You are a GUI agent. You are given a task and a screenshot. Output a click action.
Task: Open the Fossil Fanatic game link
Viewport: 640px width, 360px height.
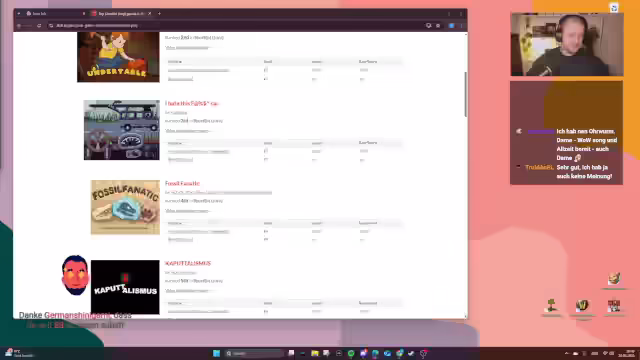tap(182, 183)
